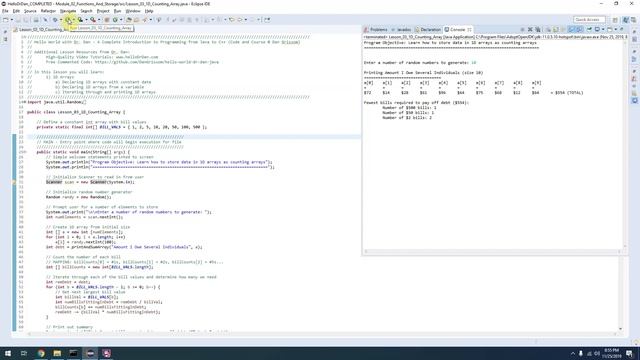Open the Task View taskbar icon

pyautogui.click(x=24, y=353)
